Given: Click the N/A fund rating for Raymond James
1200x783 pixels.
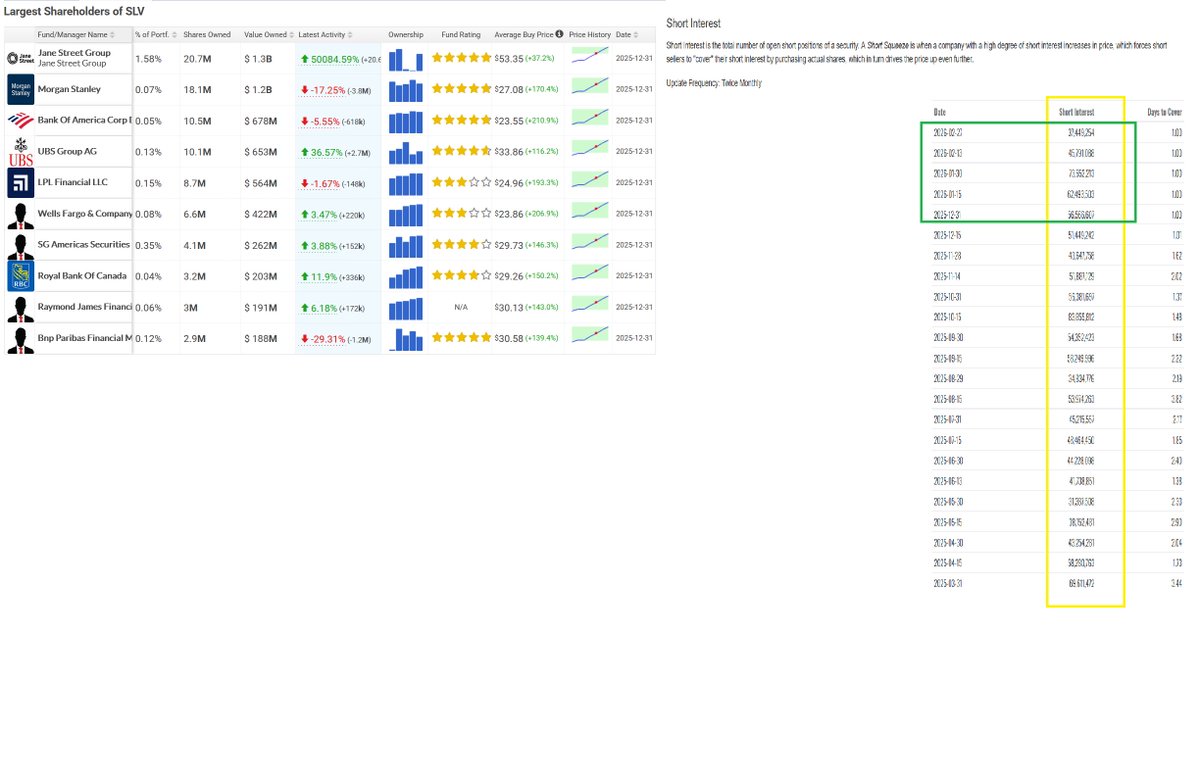Looking at the screenshot, I should point(461,308).
